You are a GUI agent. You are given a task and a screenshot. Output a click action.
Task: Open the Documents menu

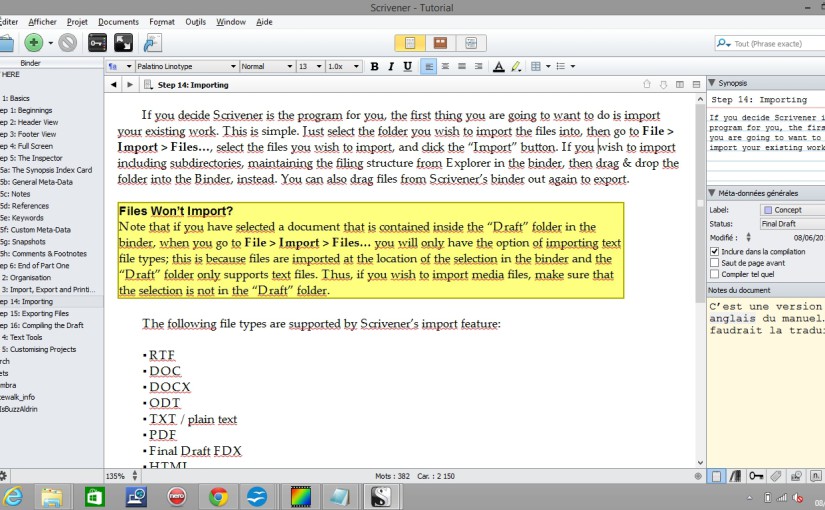click(118, 22)
